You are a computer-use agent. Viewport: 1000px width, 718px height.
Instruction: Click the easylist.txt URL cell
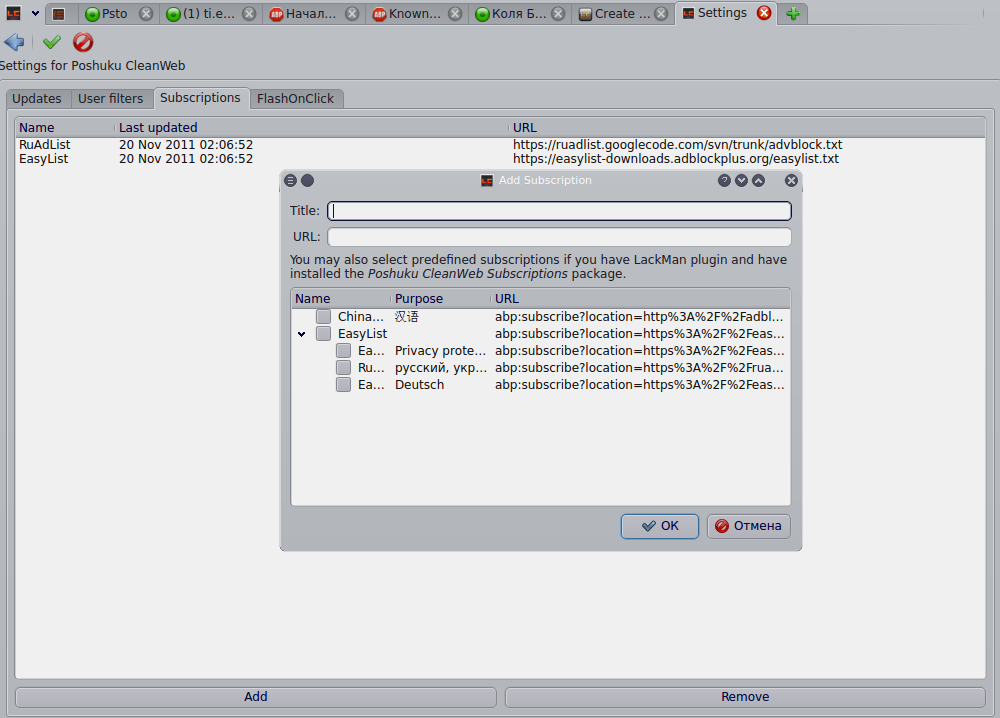pyautogui.click(x=676, y=159)
